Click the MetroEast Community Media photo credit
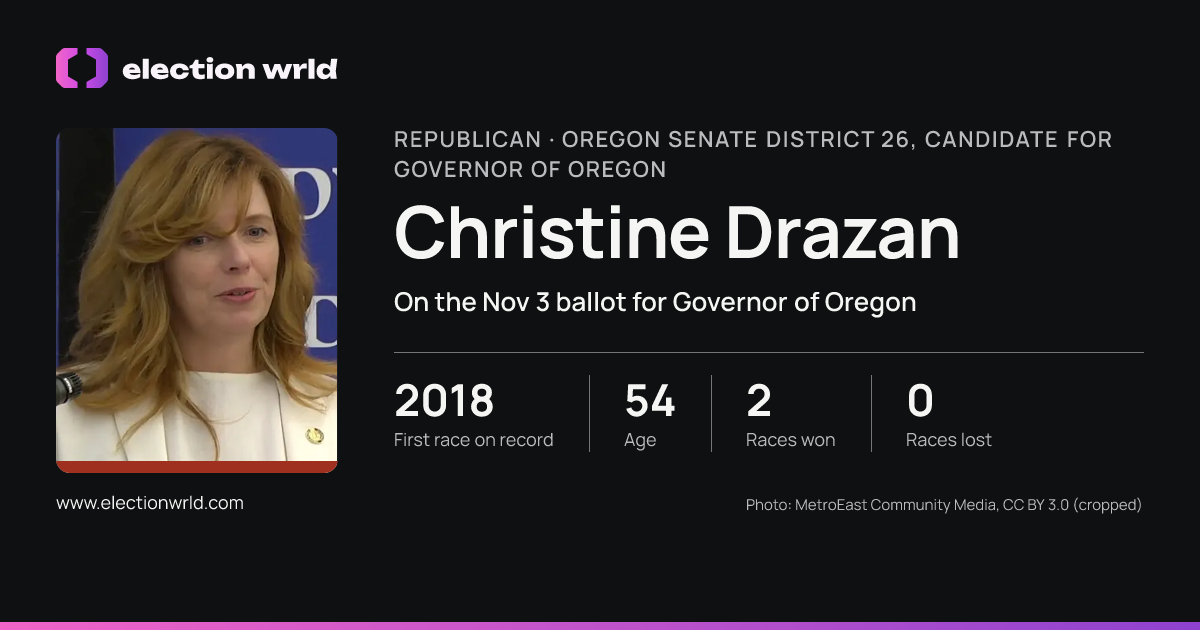 (944, 505)
